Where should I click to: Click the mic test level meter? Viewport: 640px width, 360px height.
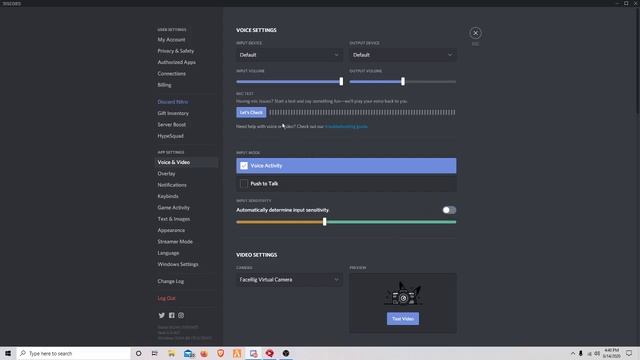click(362, 112)
